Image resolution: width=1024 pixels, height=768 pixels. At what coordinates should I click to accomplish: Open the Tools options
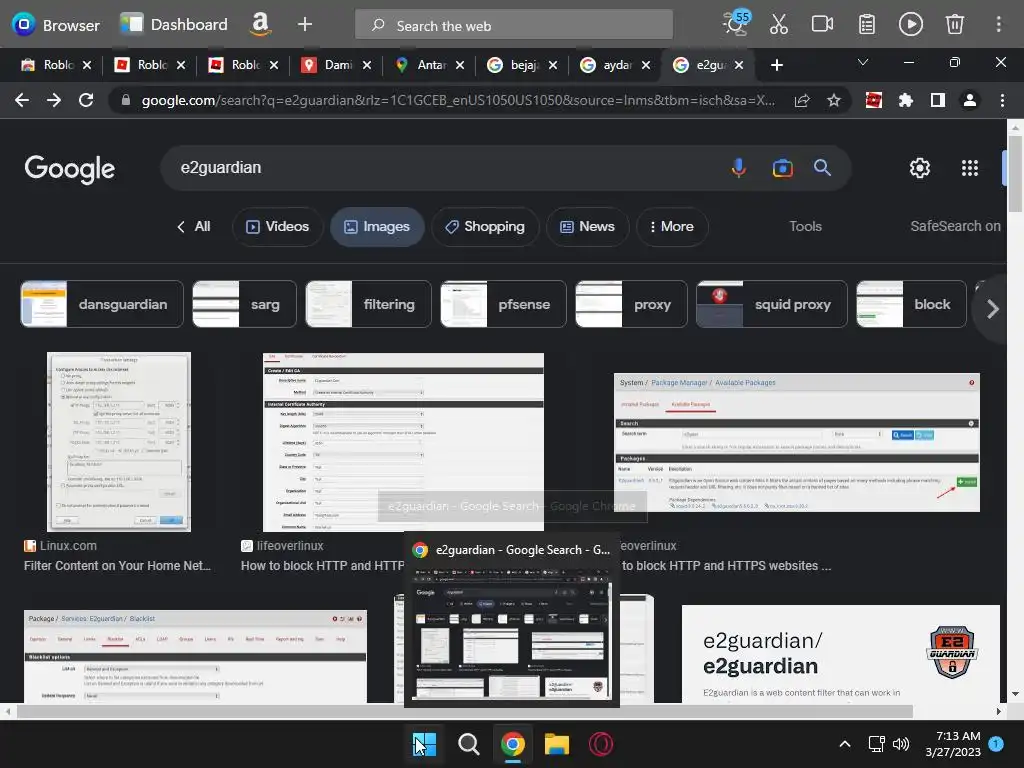pos(805,227)
